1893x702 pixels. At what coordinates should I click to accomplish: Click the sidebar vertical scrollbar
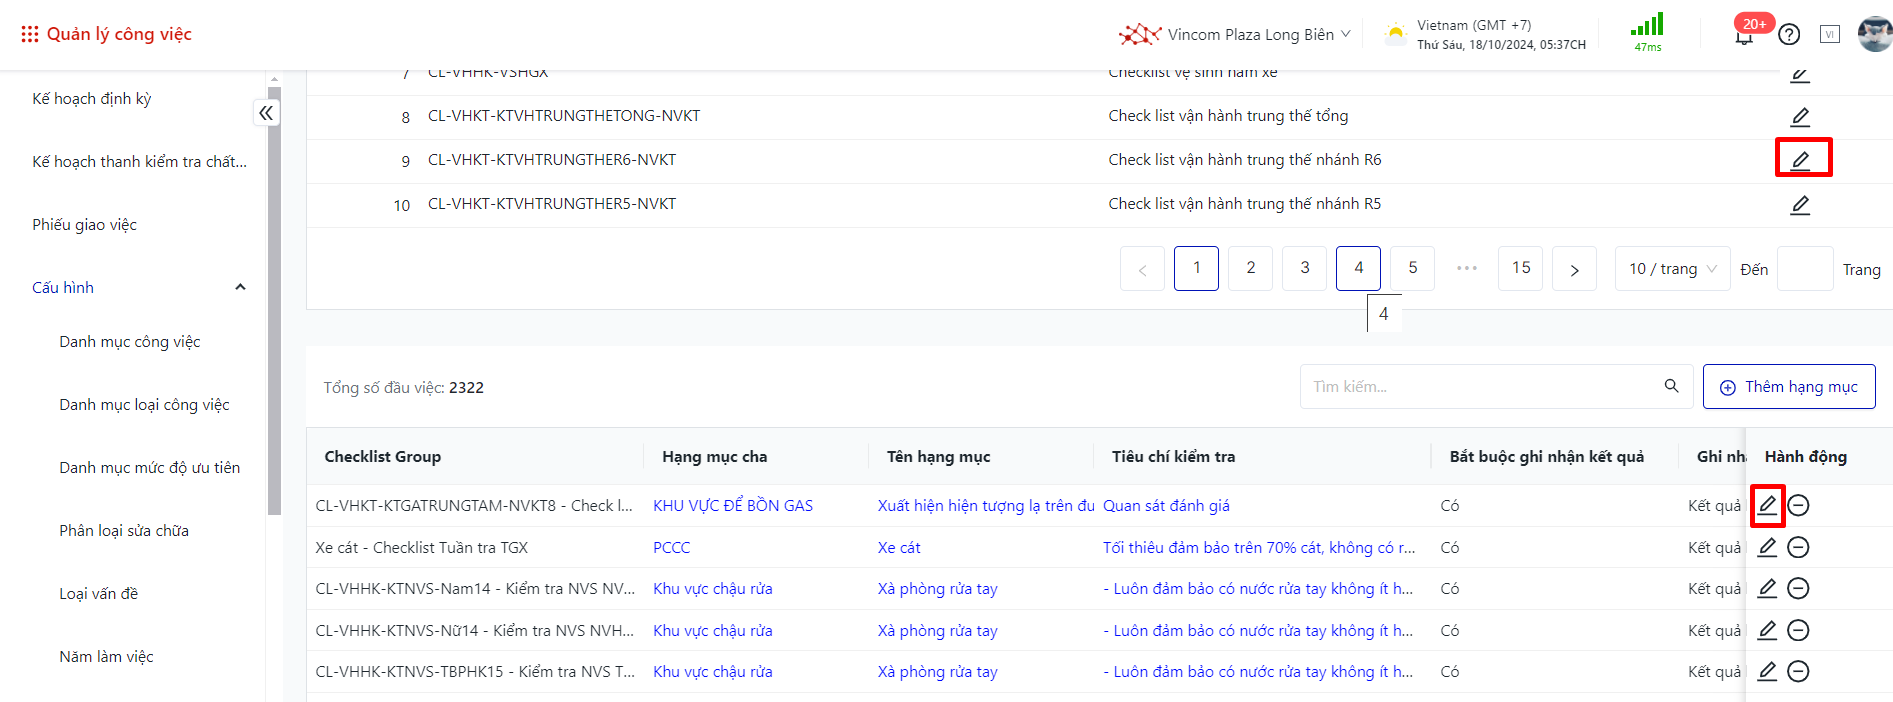[274, 300]
